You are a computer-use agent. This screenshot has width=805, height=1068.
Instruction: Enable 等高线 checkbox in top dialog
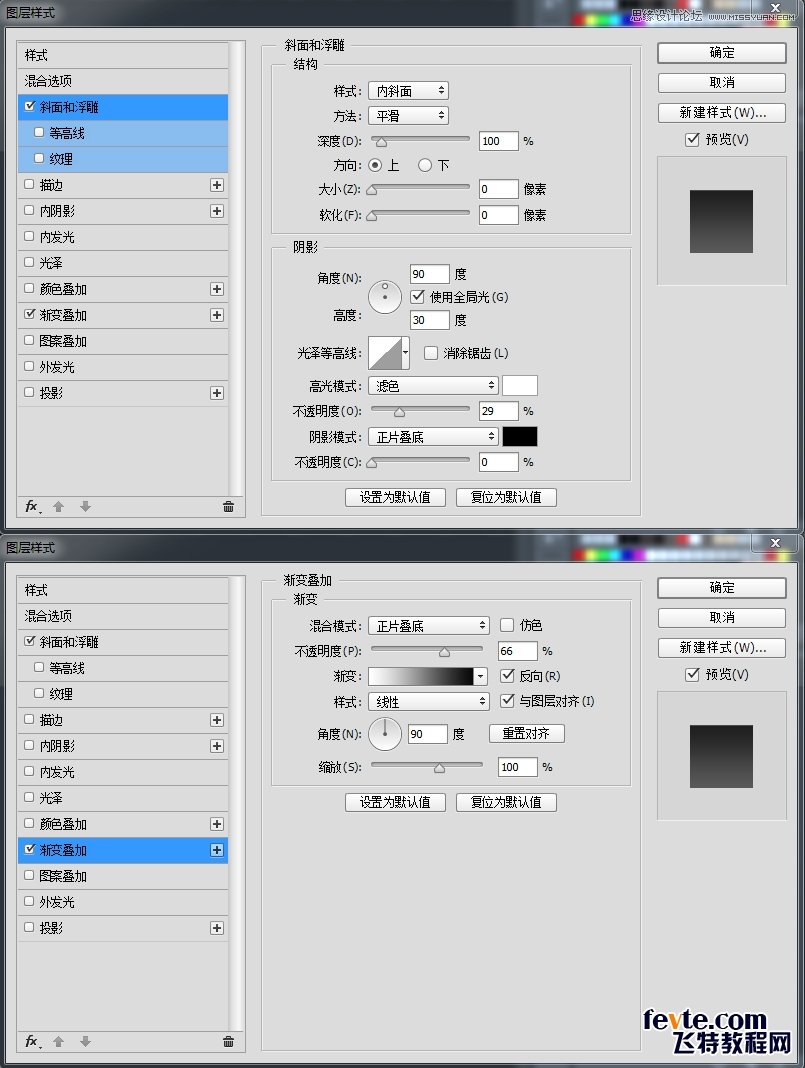pos(39,133)
